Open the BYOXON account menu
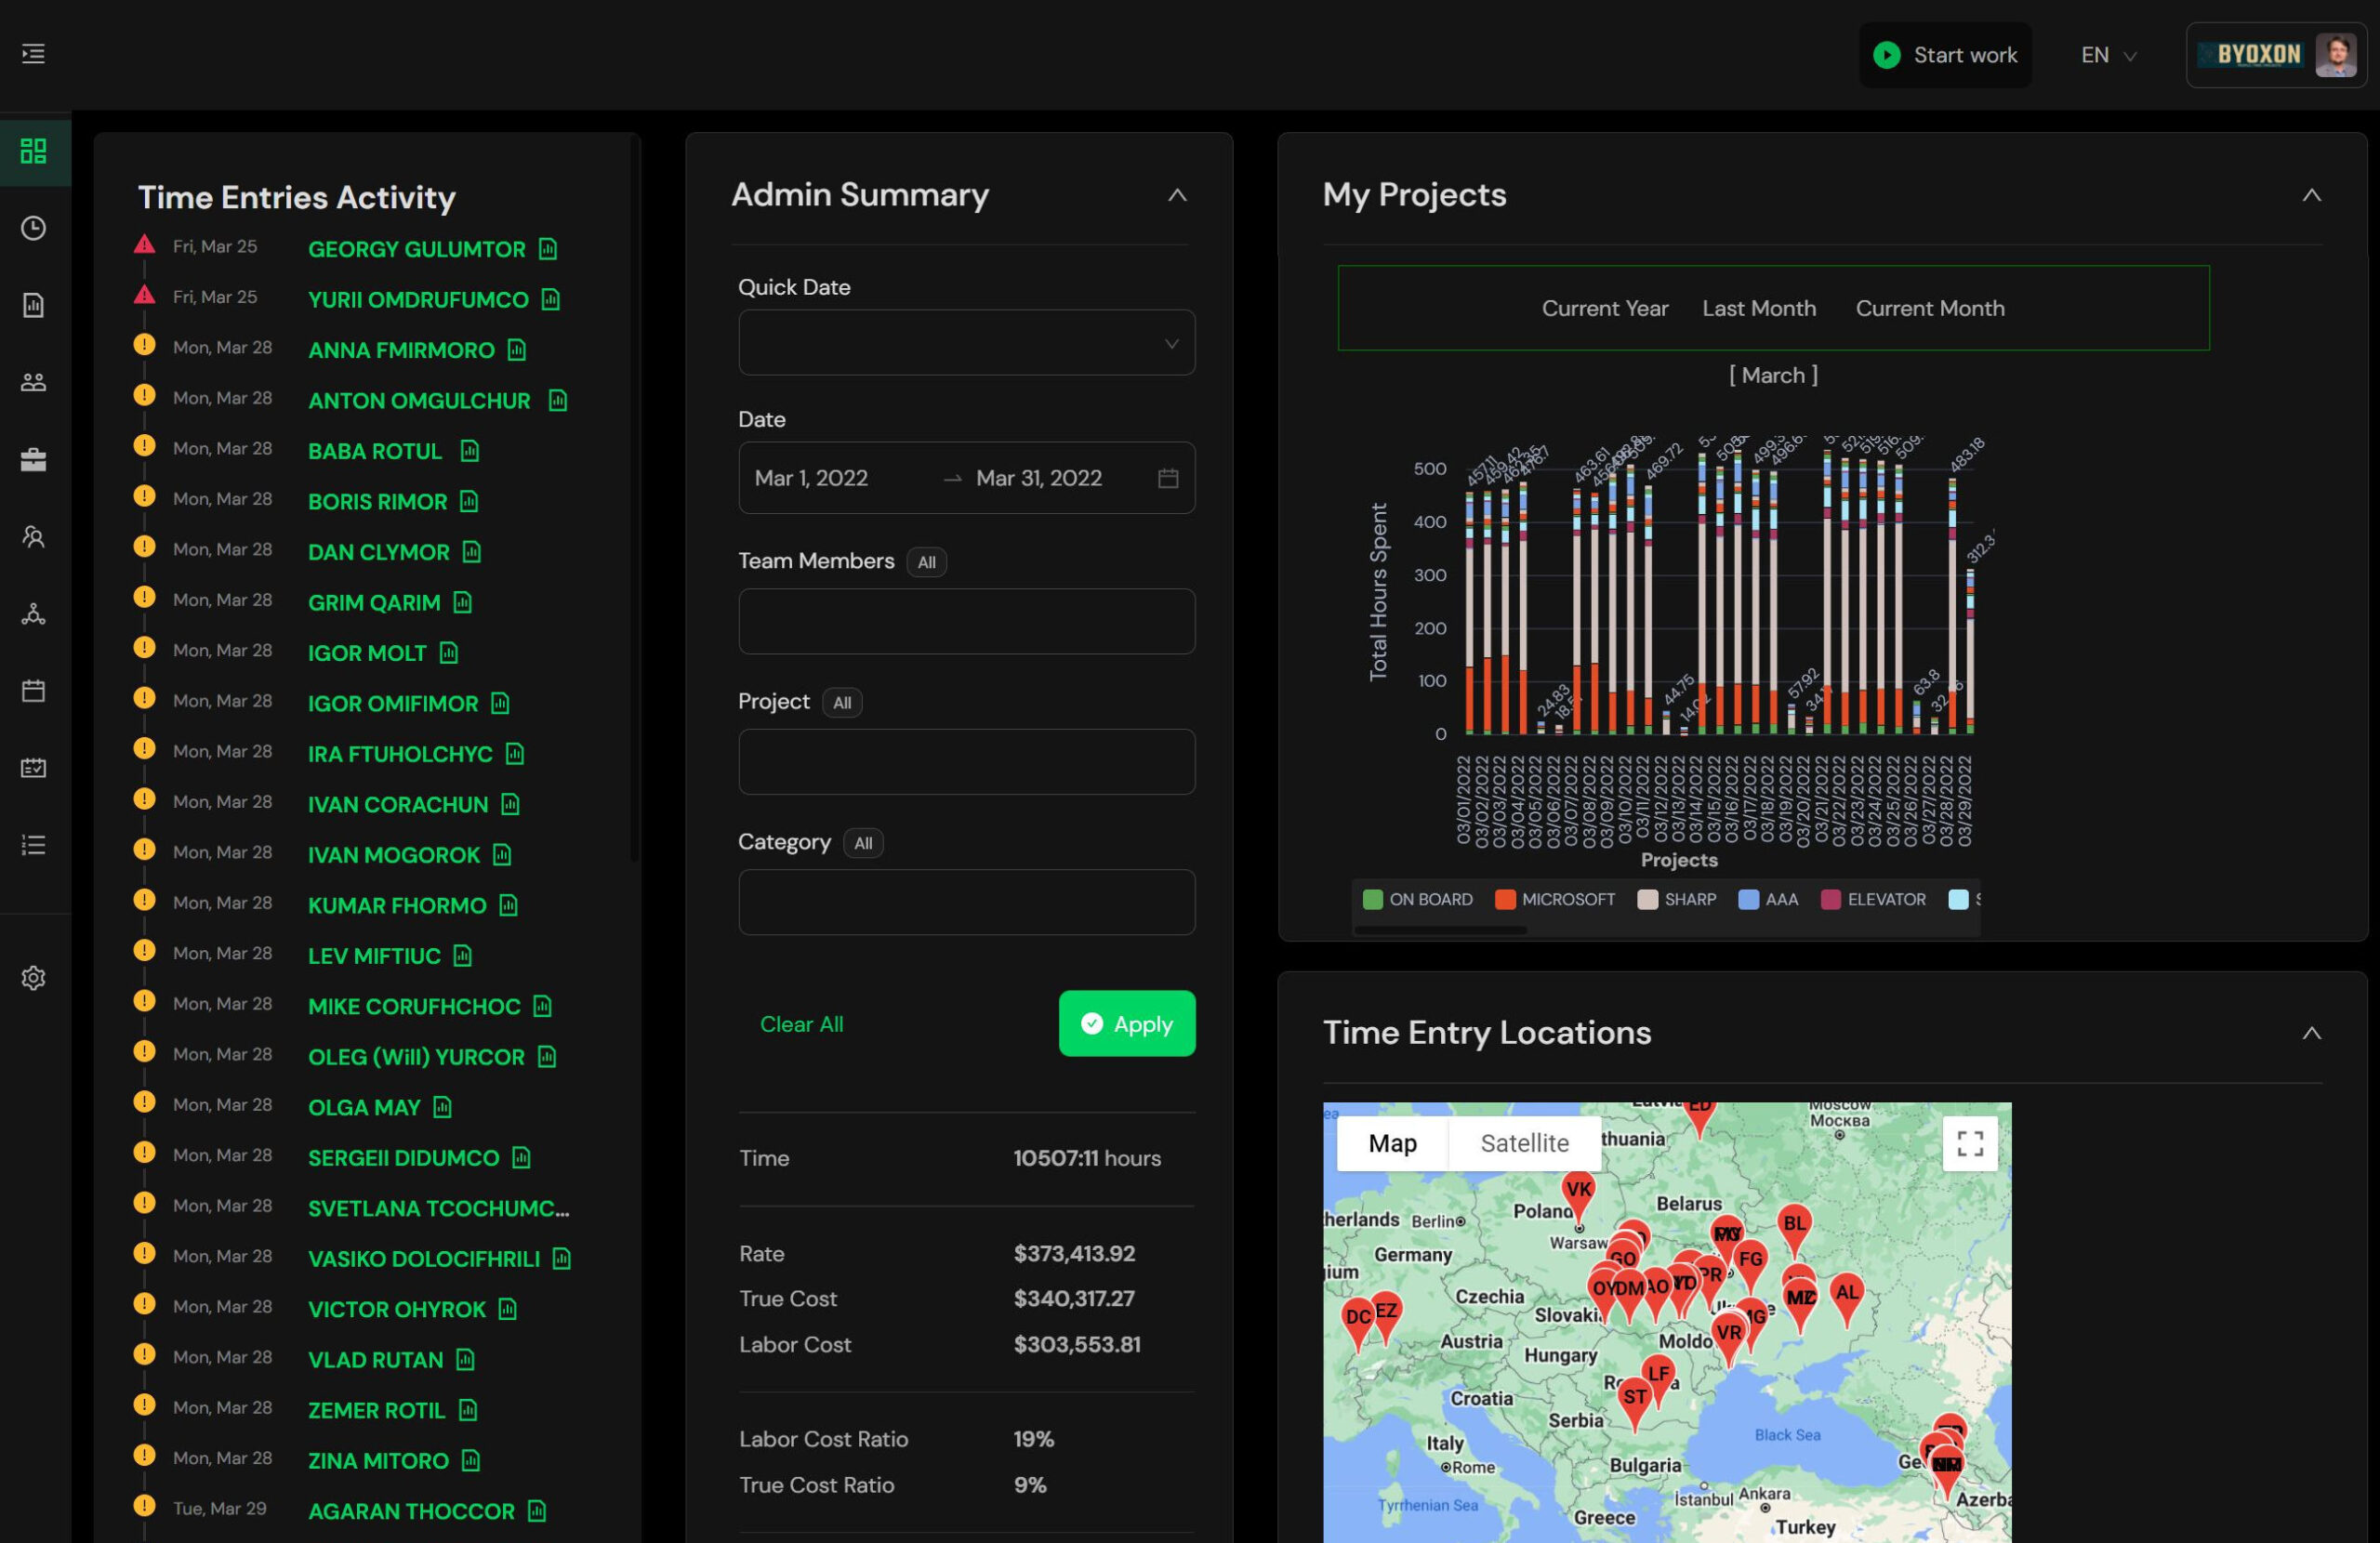 tap(2276, 55)
